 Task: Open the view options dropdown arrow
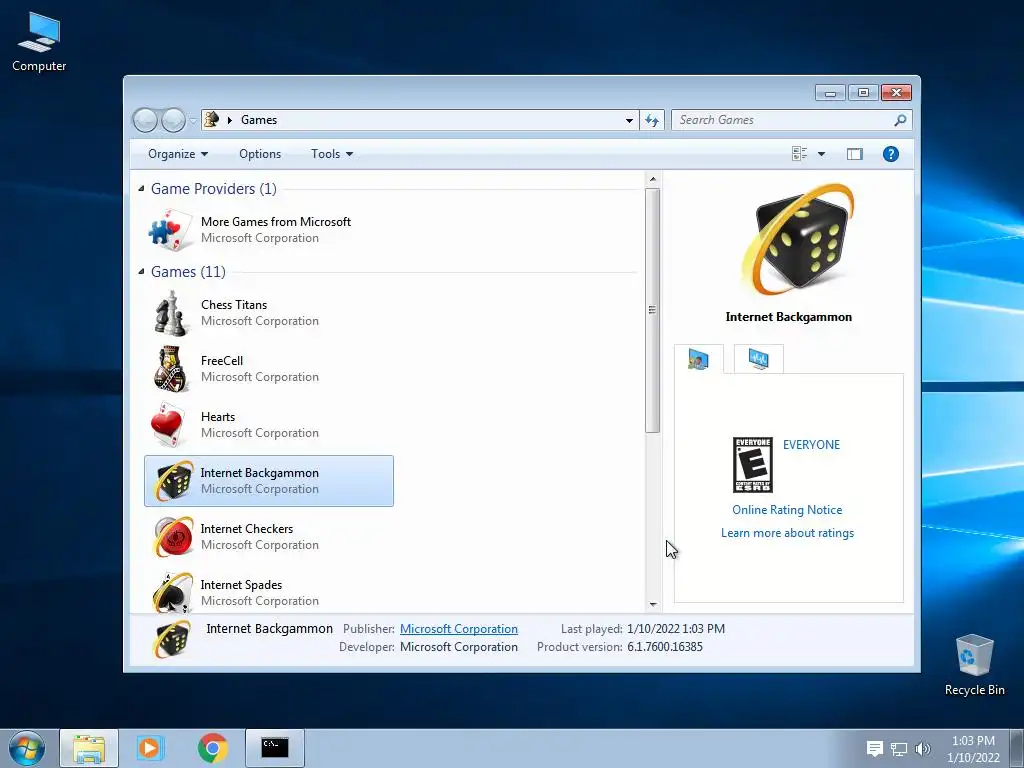click(x=821, y=154)
